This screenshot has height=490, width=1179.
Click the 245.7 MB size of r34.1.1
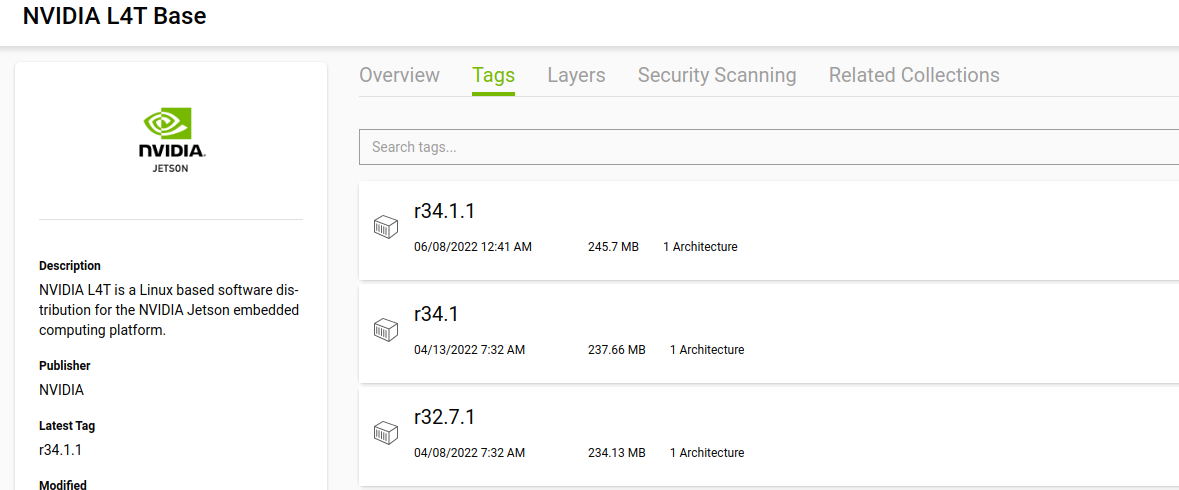tap(613, 247)
